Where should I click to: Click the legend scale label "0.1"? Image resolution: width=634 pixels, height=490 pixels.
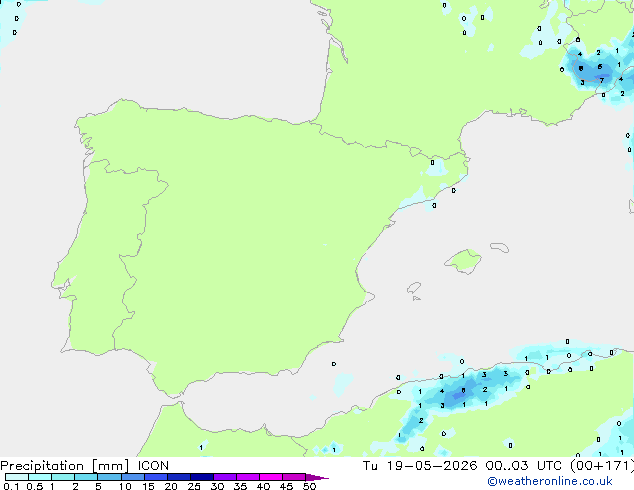point(11,486)
